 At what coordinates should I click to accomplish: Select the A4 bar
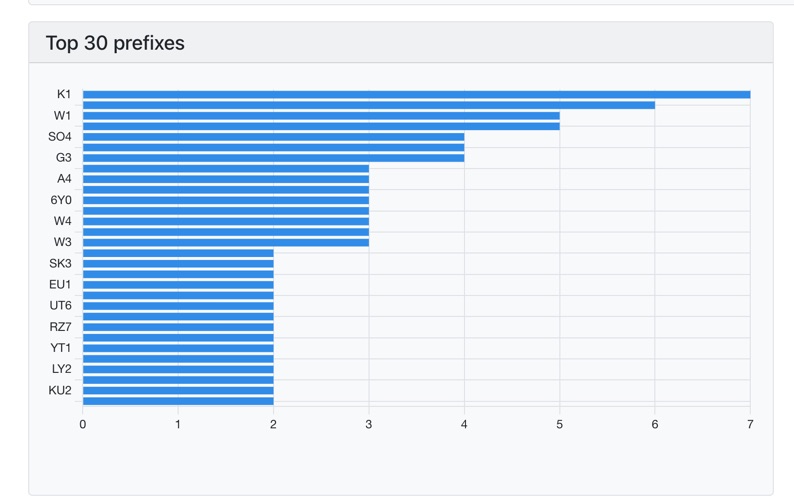[226, 179]
